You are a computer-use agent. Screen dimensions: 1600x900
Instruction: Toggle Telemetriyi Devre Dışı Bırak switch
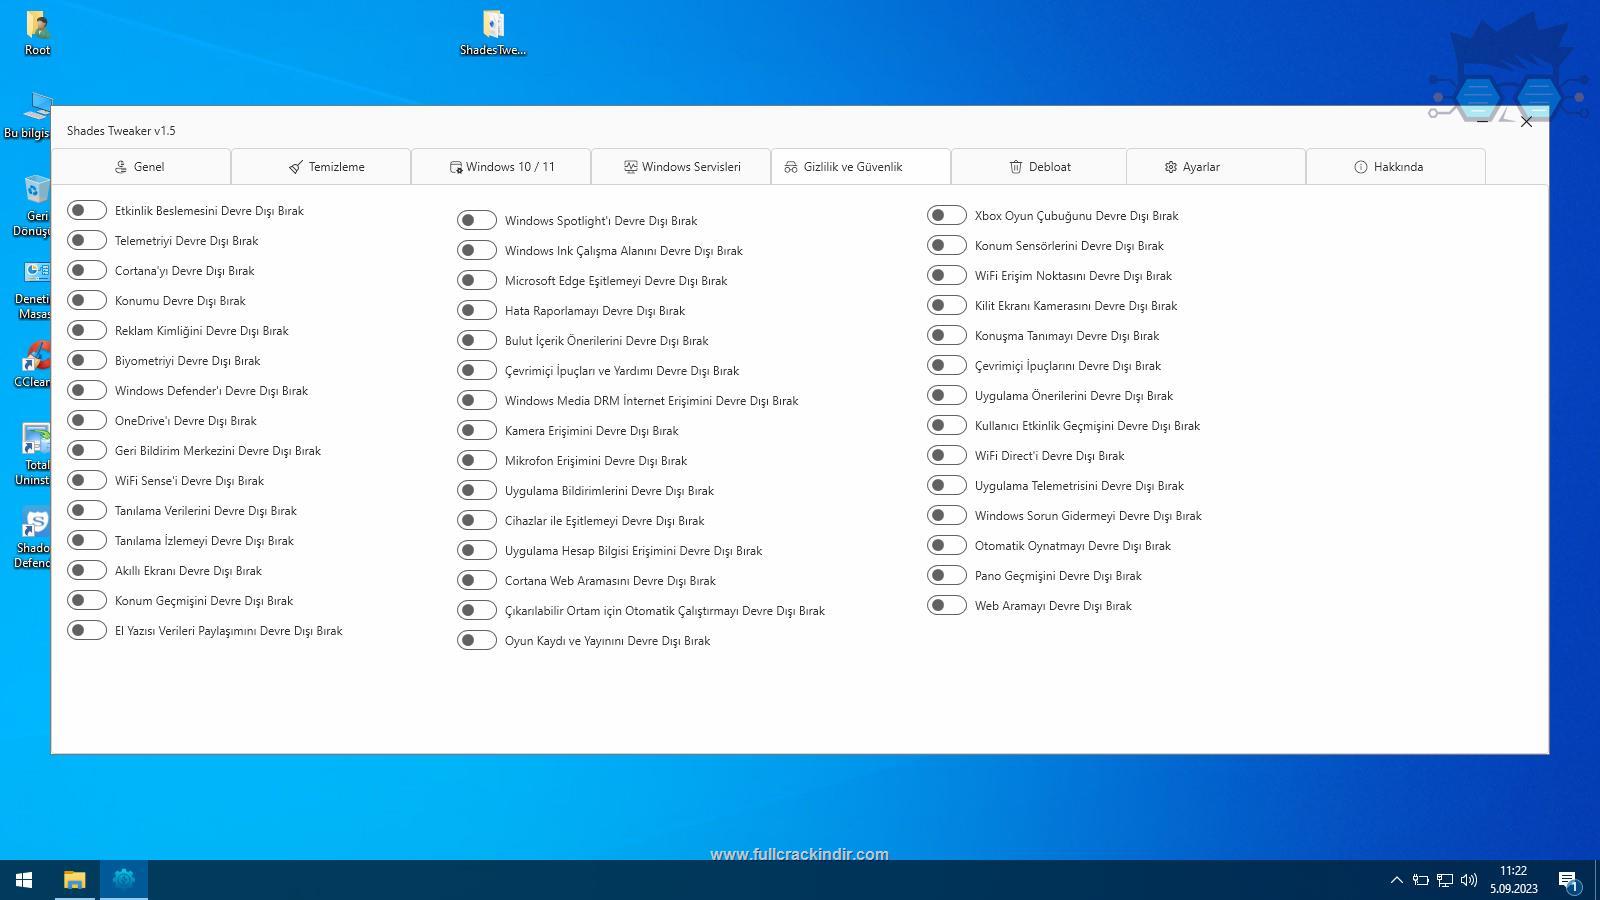[x=87, y=240]
